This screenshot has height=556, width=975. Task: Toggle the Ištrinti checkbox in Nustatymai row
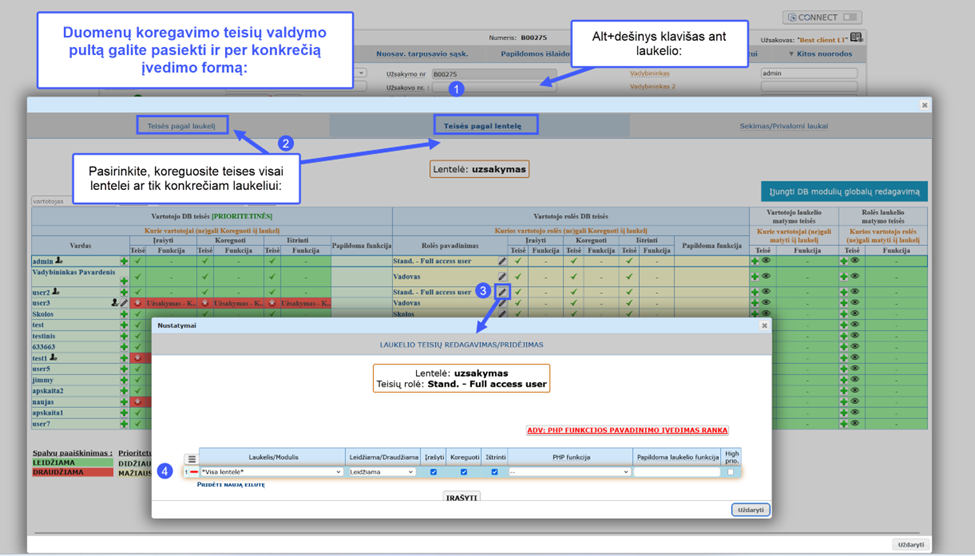pos(494,472)
